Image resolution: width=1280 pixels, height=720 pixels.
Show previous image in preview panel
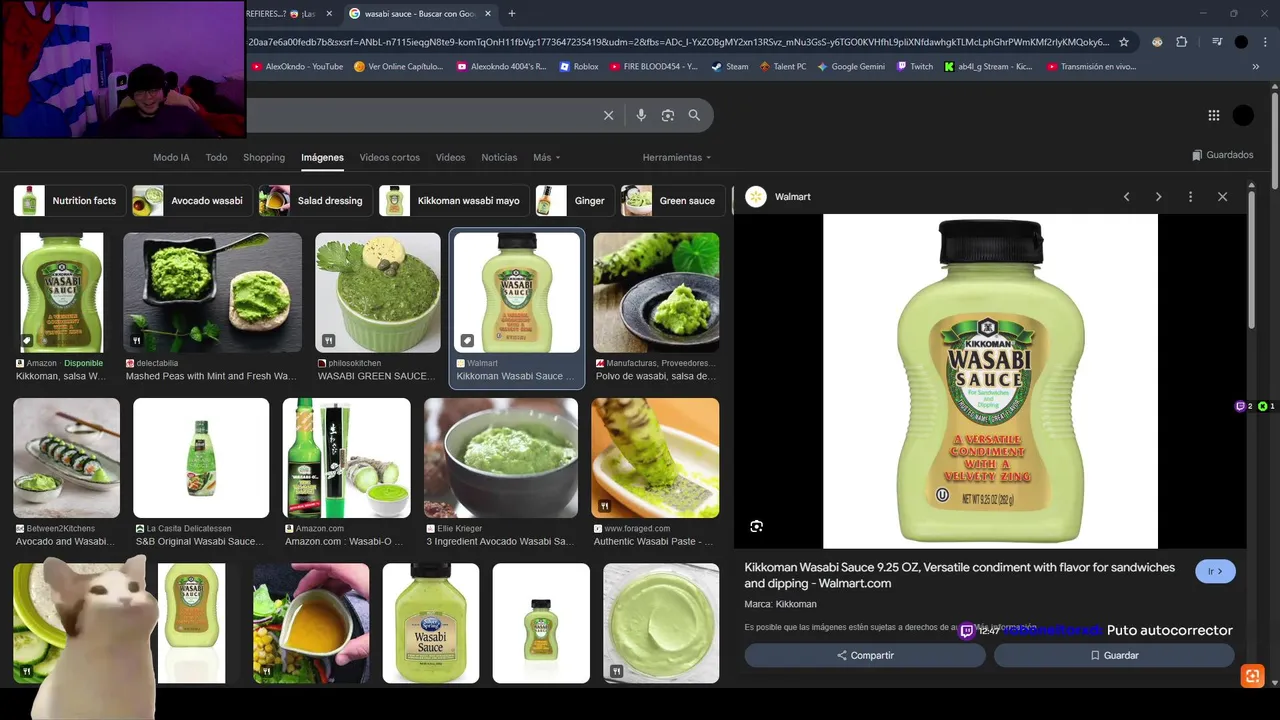[1126, 197]
